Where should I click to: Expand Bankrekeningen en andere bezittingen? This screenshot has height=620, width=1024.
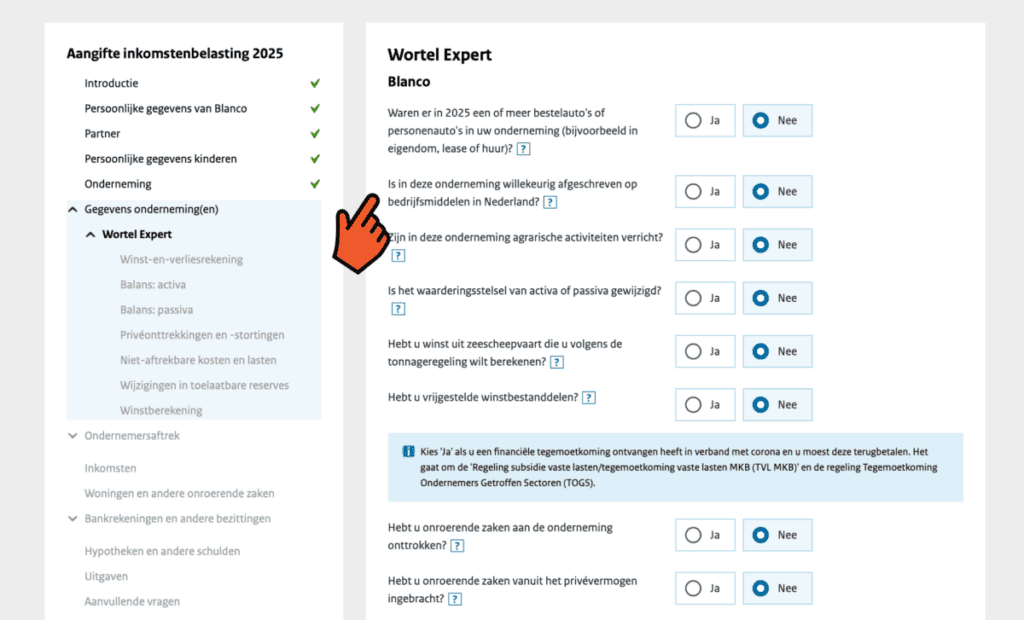[73, 519]
